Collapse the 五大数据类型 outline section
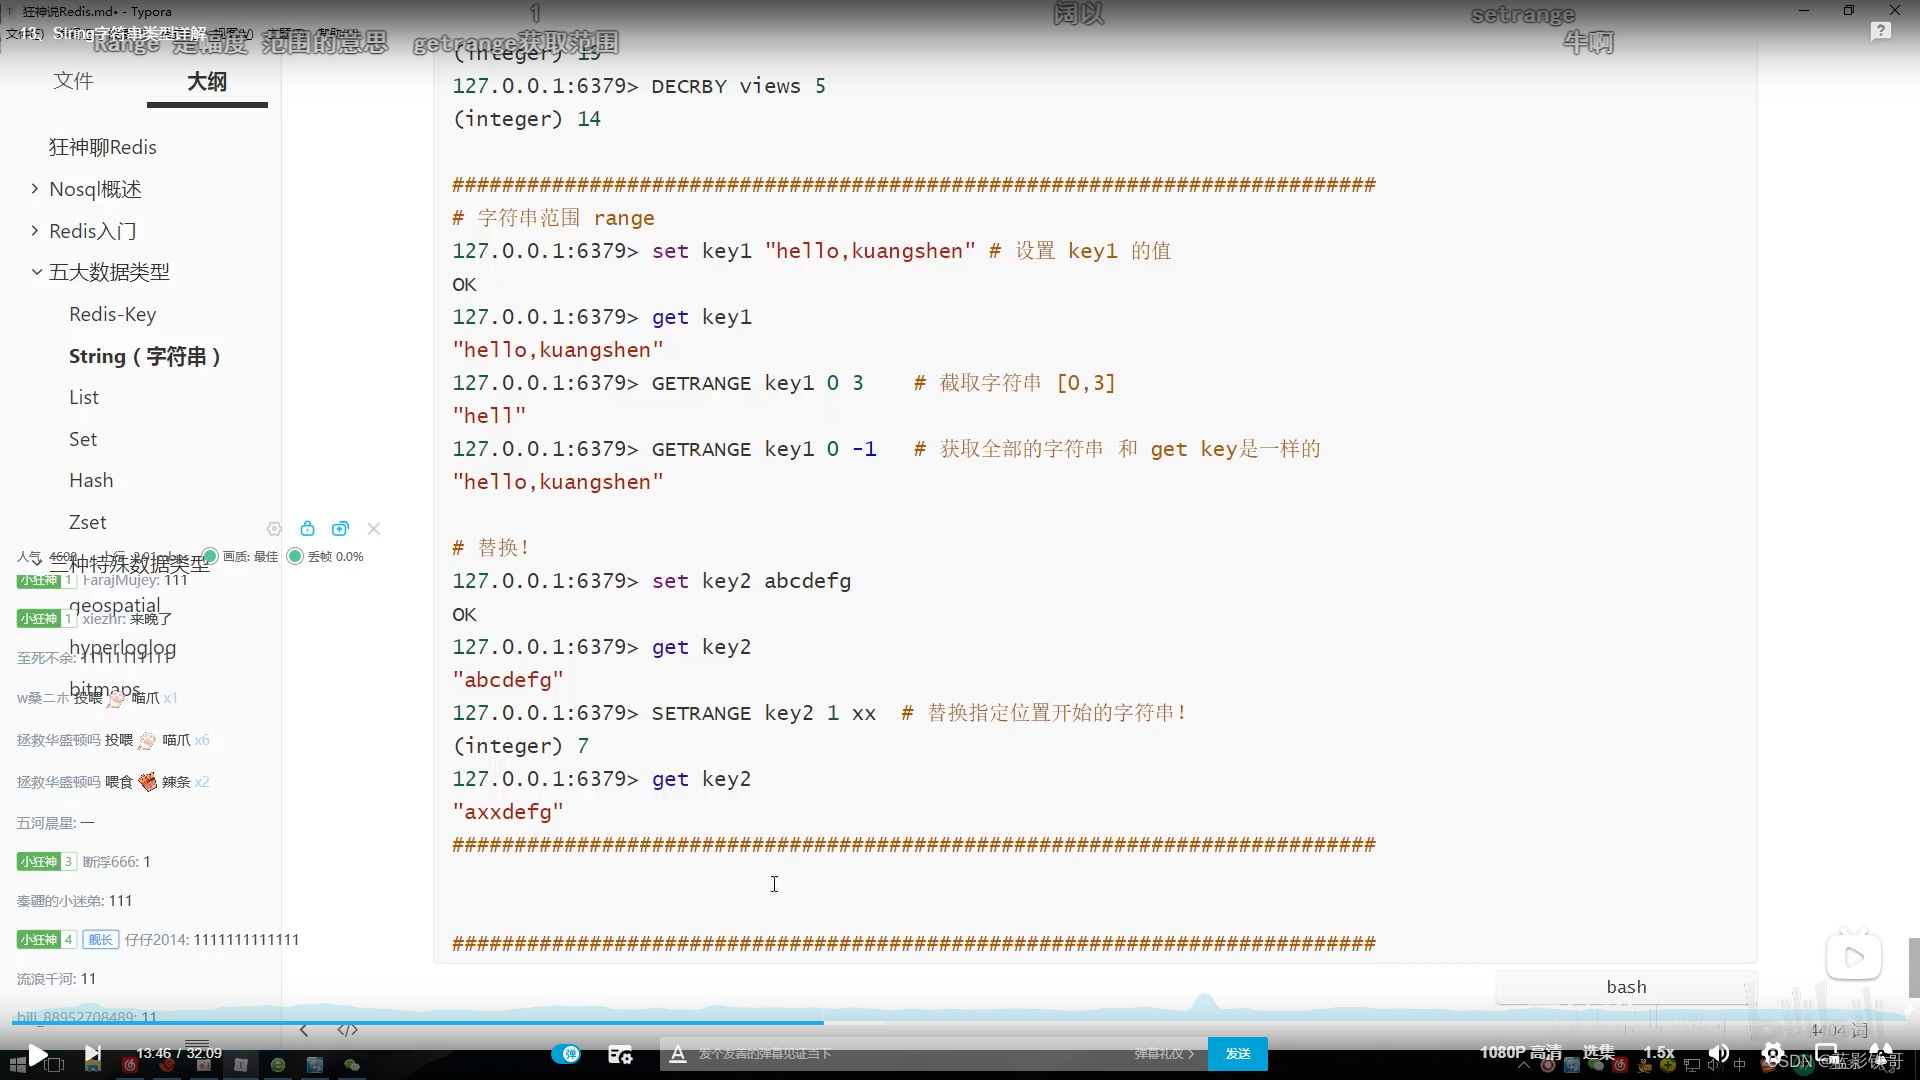Screen dimensions: 1920x1080 coord(36,272)
